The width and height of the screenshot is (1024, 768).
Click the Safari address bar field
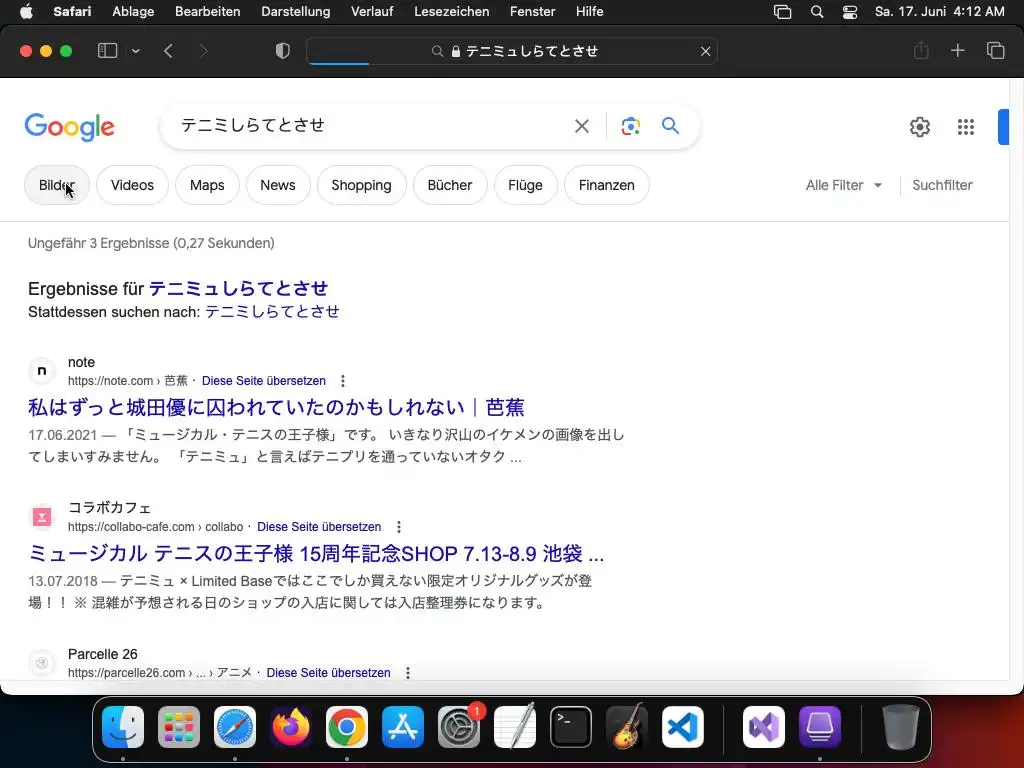click(512, 51)
